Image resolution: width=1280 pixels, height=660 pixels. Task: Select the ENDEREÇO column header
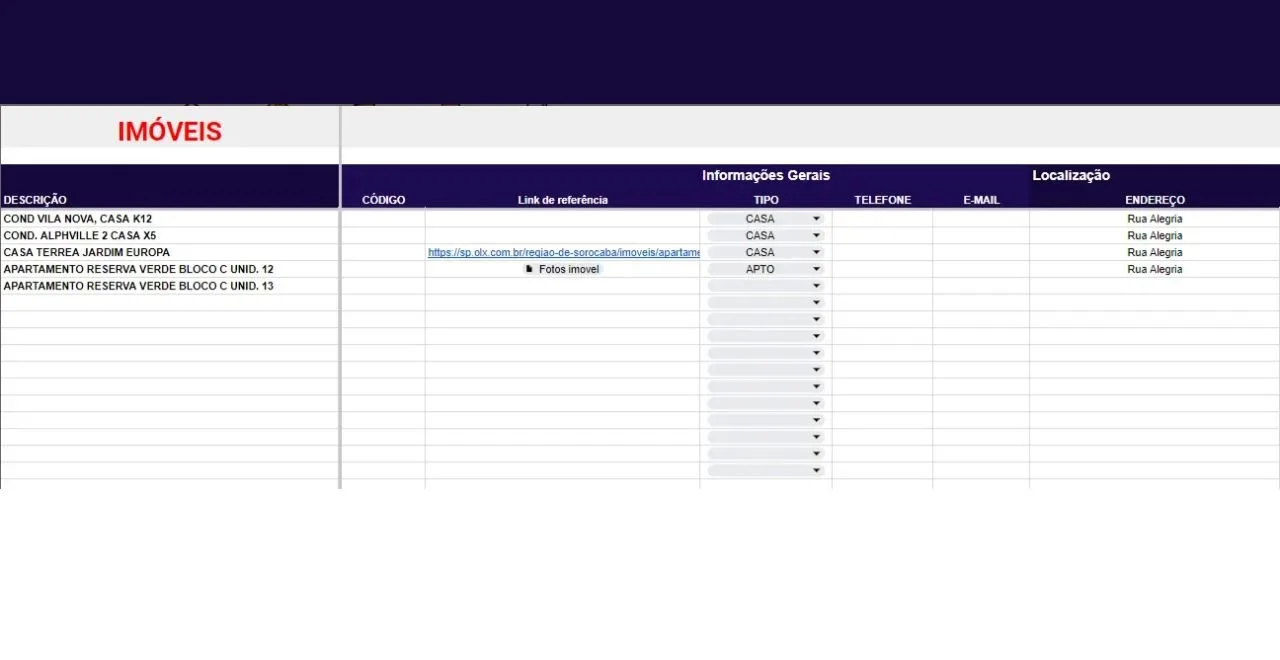[1154, 200]
